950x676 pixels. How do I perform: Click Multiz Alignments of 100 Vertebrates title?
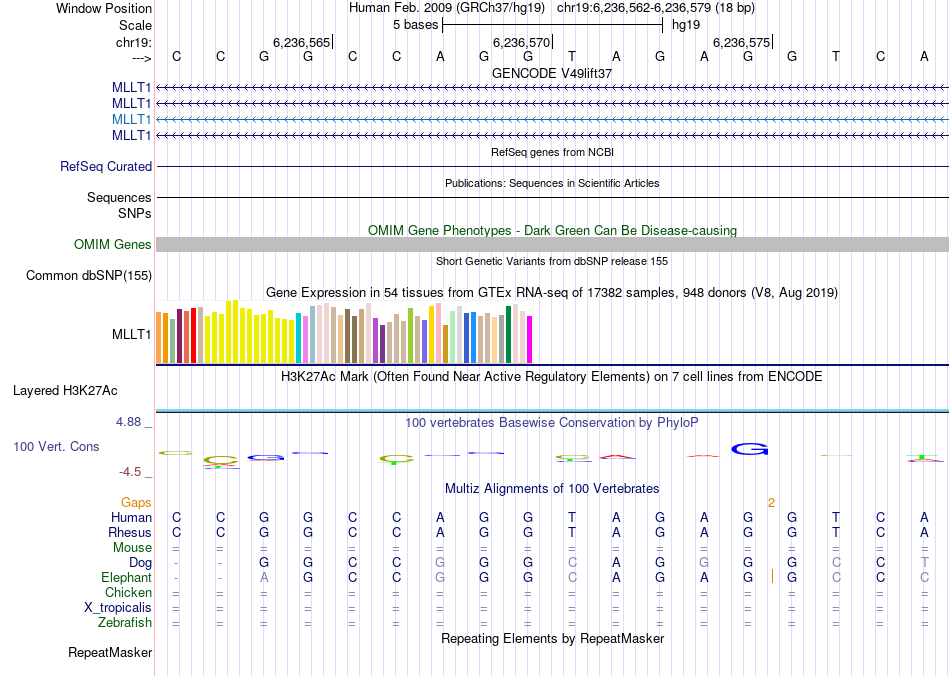point(552,488)
